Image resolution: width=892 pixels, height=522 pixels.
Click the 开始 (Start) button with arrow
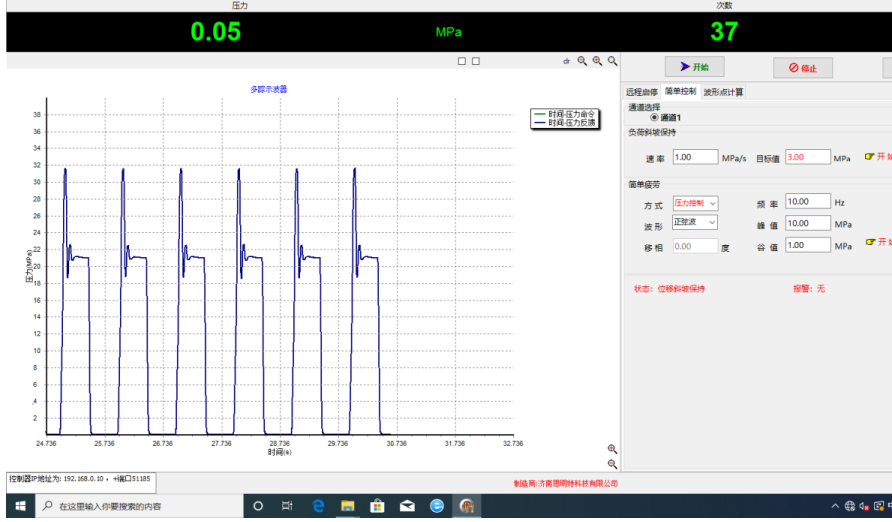(x=694, y=67)
